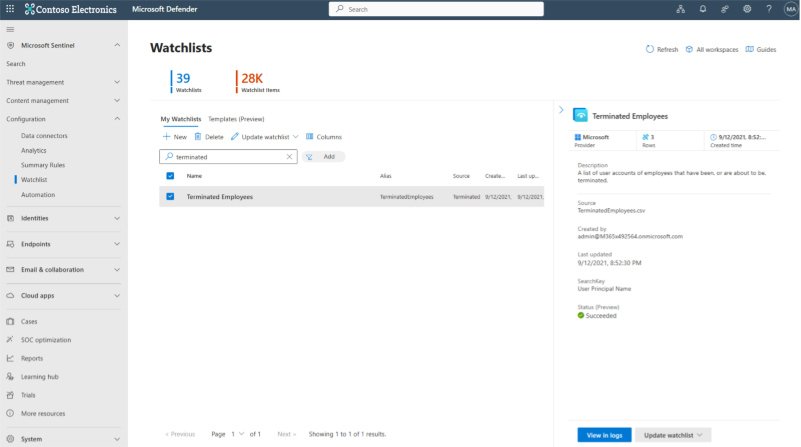Expand the Content management chevron
The width and height of the screenshot is (801, 447).
click(117, 101)
